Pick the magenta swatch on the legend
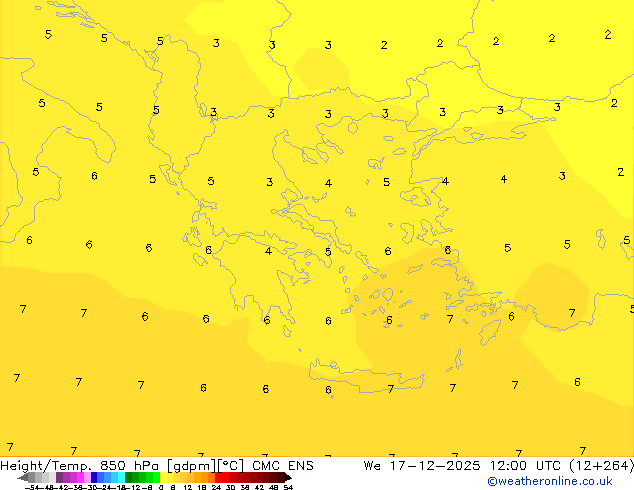Viewport: 634px width, 490px height. tap(80, 477)
